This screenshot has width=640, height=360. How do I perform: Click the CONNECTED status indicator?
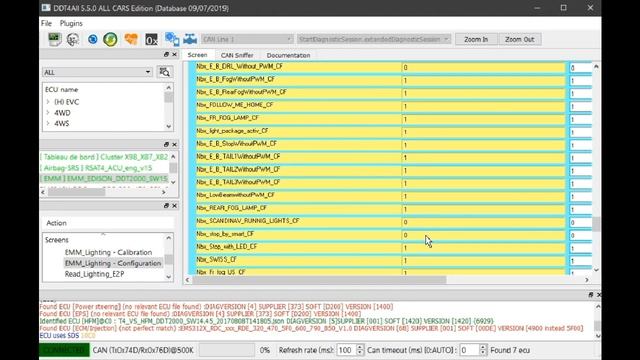click(64, 350)
